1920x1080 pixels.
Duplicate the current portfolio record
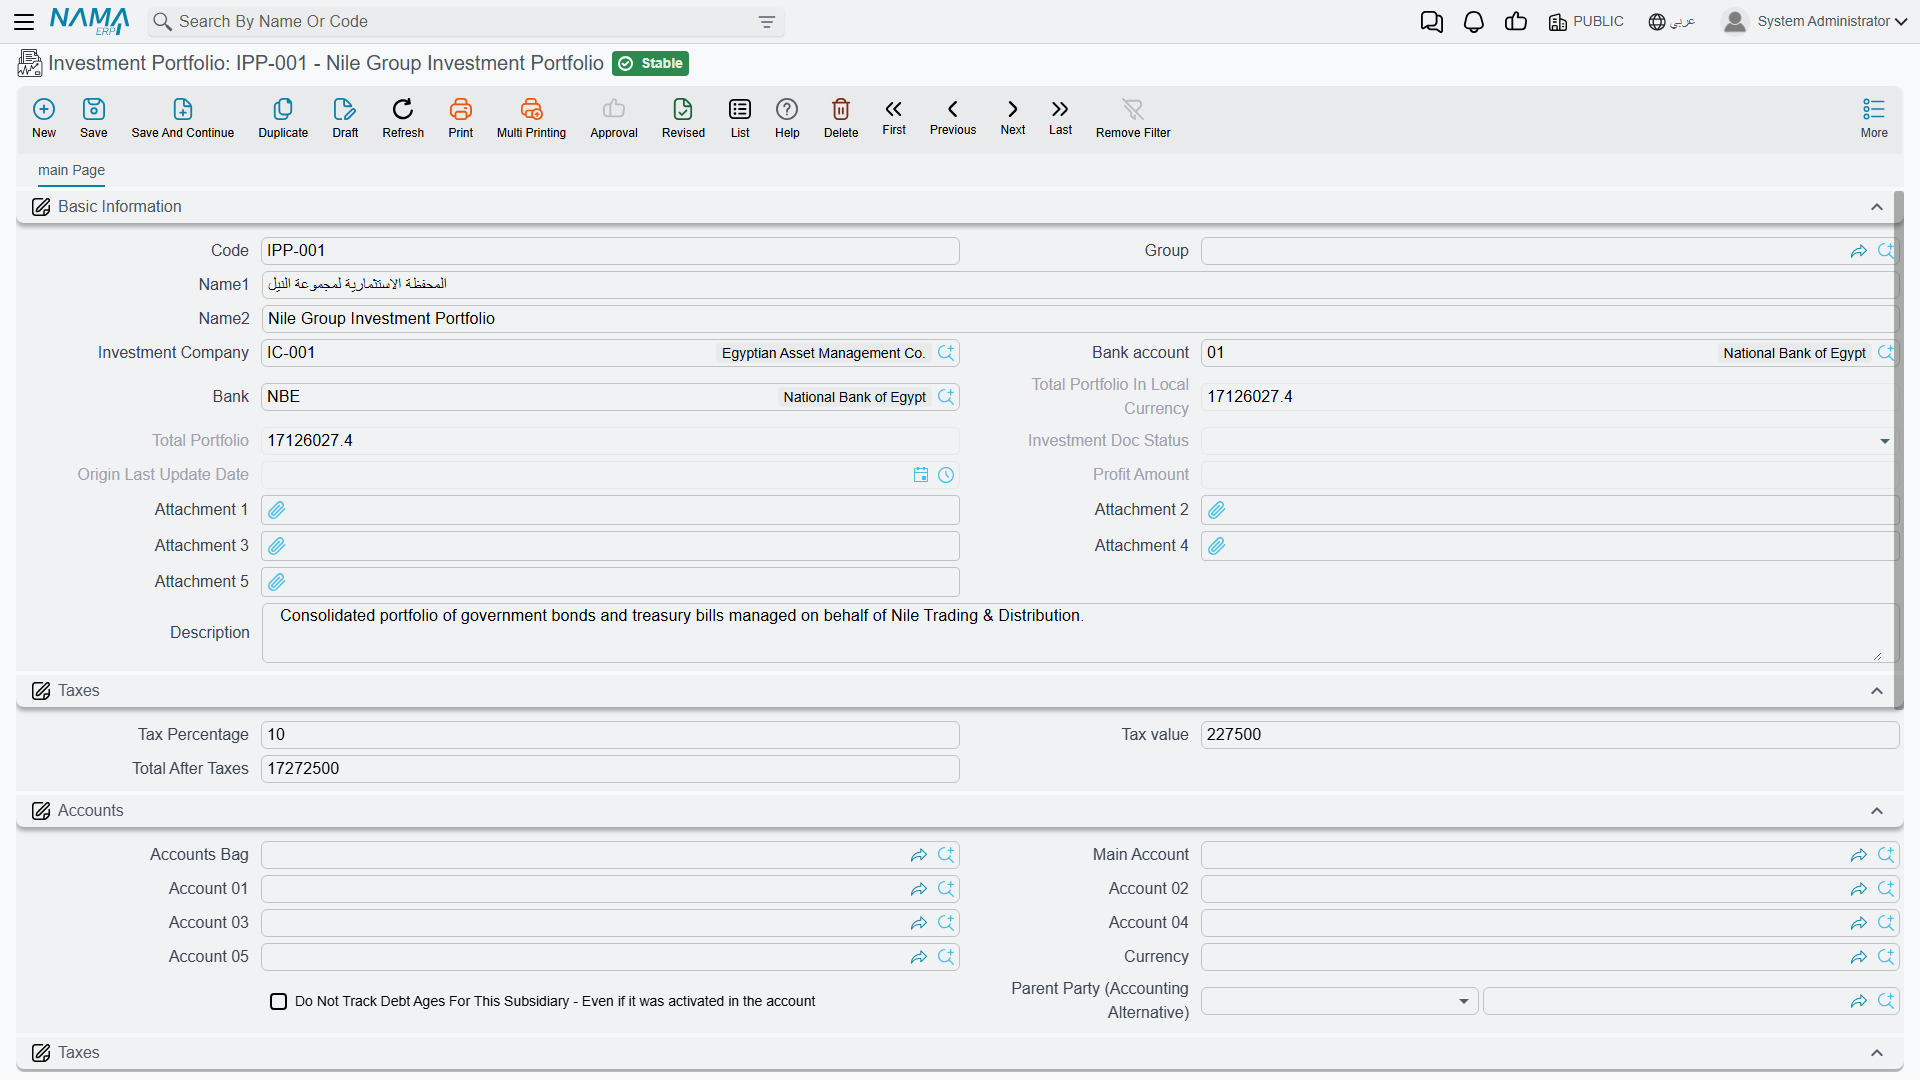pyautogui.click(x=283, y=118)
